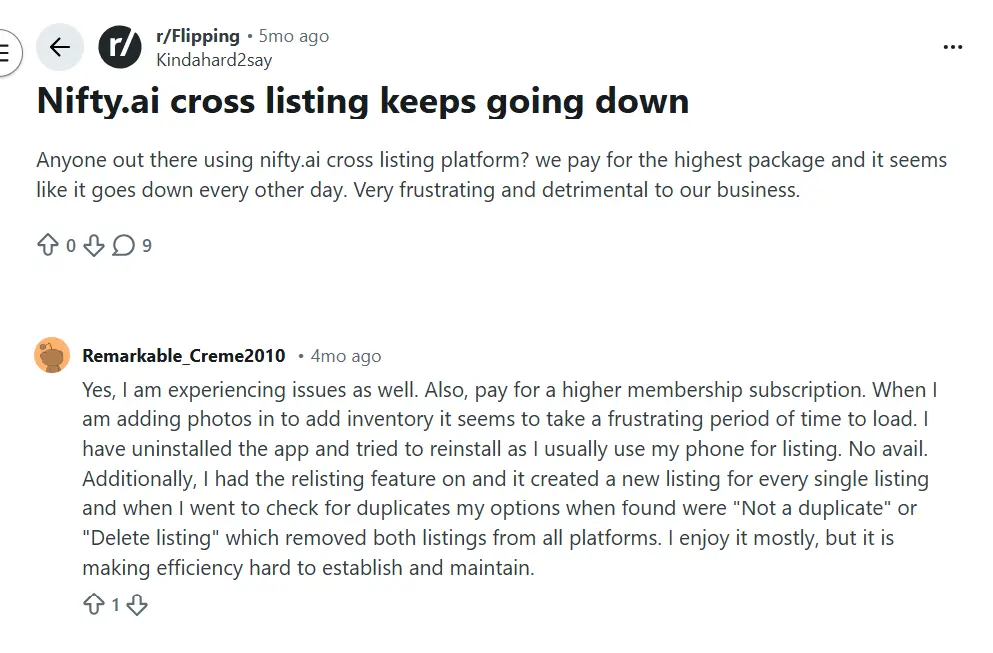Downvote Remarkable_Creme2010's comment
The width and height of the screenshot is (993, 653).
tap(138, 604)
